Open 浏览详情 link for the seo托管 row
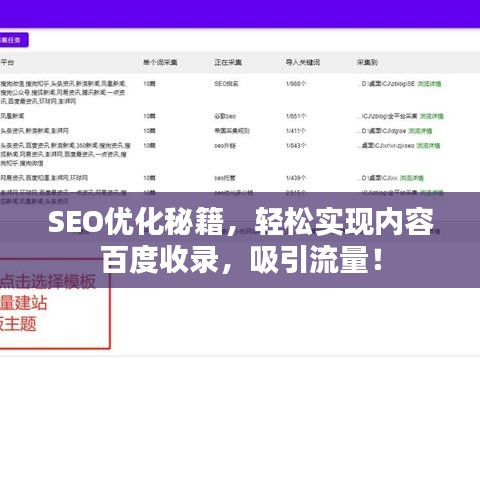The width and height of the screenshot is (480, 480). 412,178
